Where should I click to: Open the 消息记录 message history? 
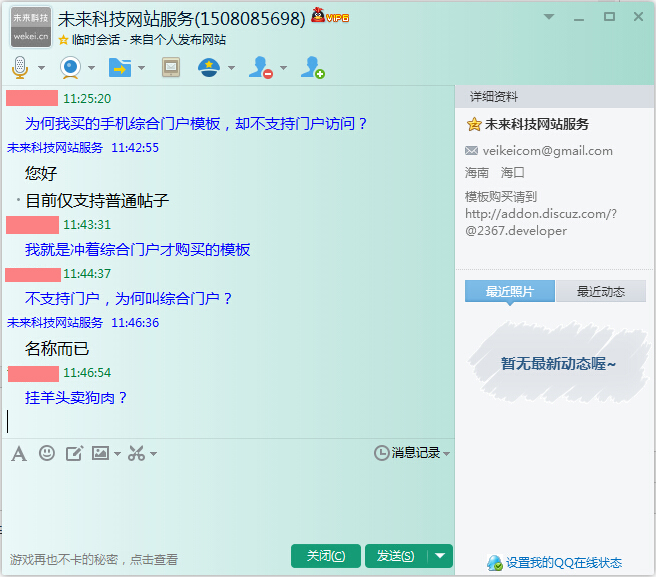[x=415, y=453]
